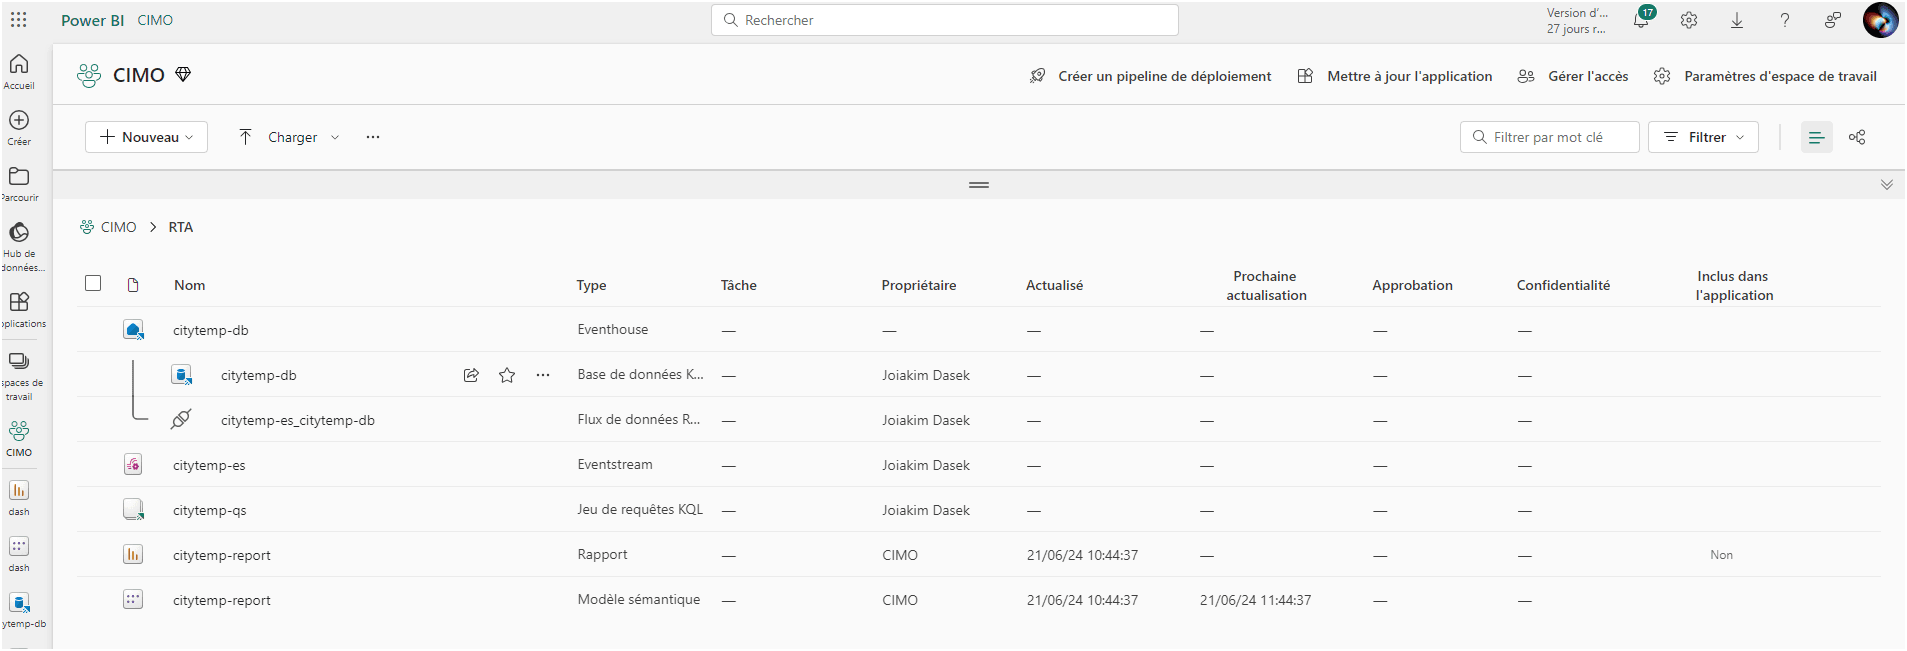Open Paramètres d'espace de travail
This screenshot has width=1907, height=651.
[x=1765, y=76]
